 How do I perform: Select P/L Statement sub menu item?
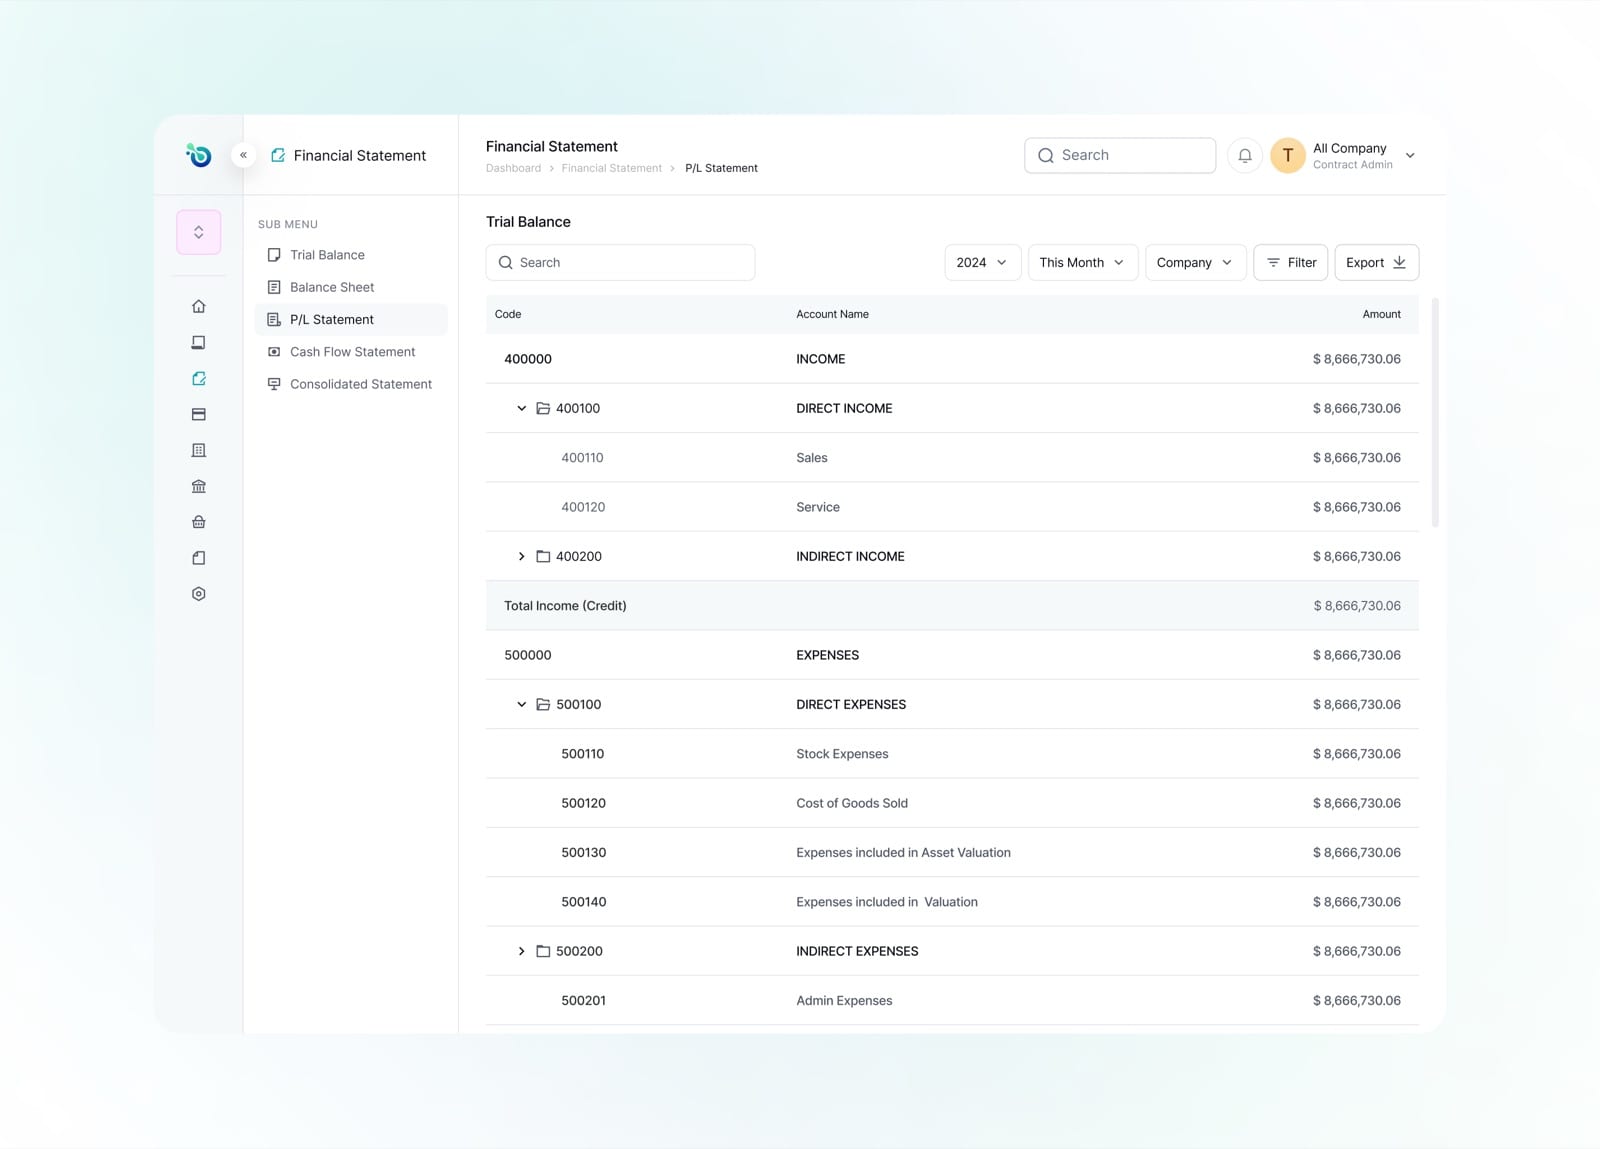[351, 319]
